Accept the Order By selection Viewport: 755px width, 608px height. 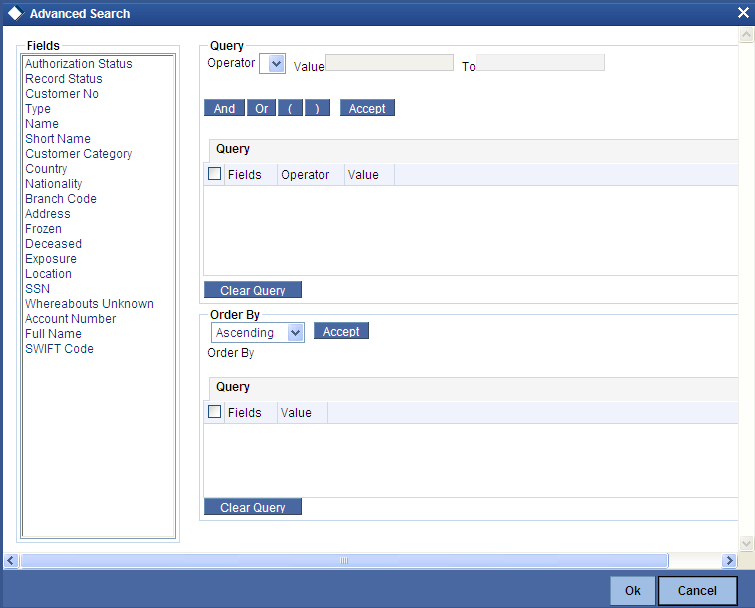coord(341,331)
